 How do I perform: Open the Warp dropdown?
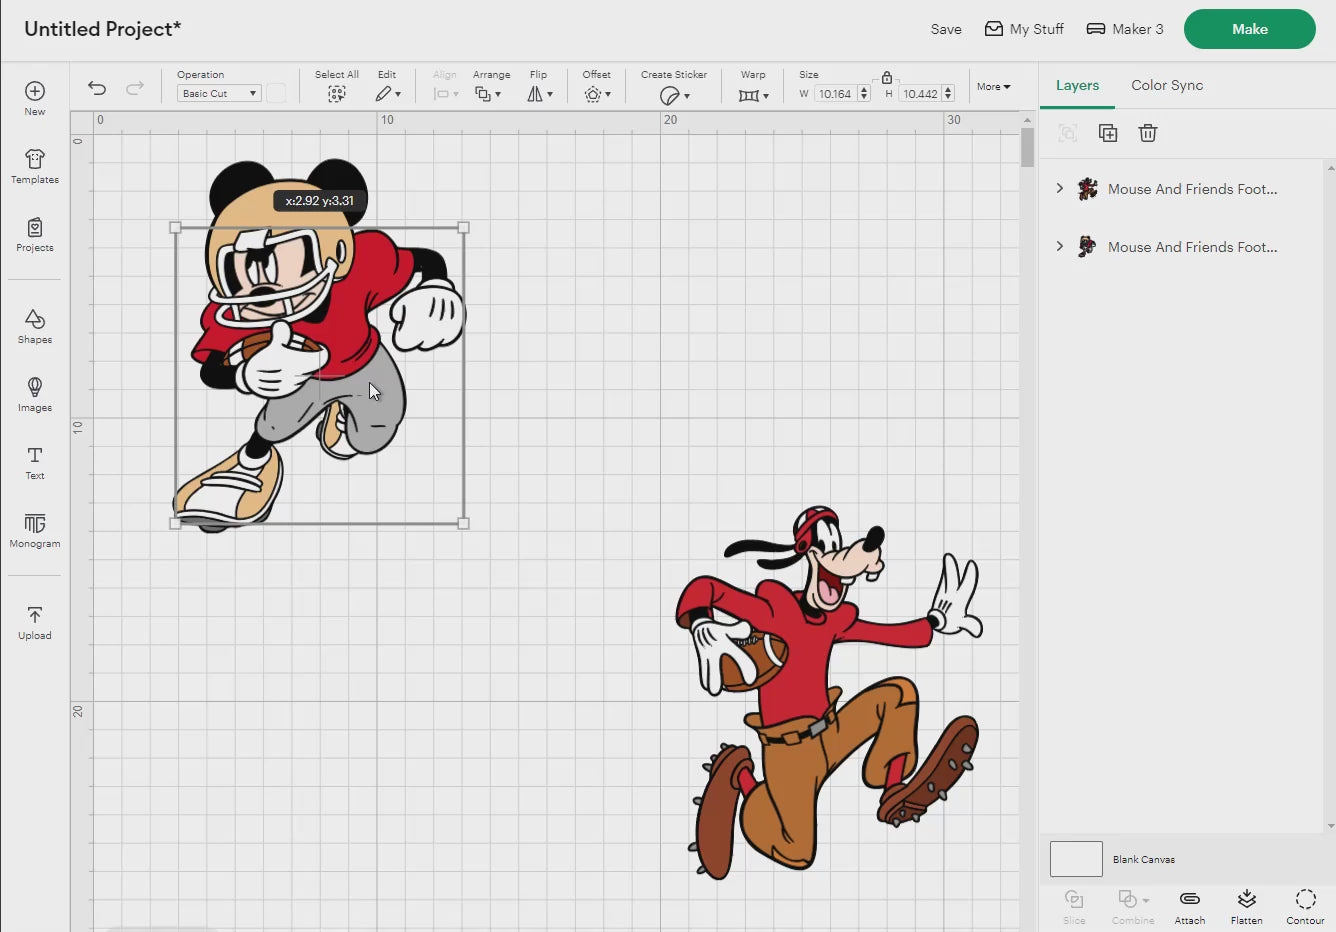click(753, 95)
